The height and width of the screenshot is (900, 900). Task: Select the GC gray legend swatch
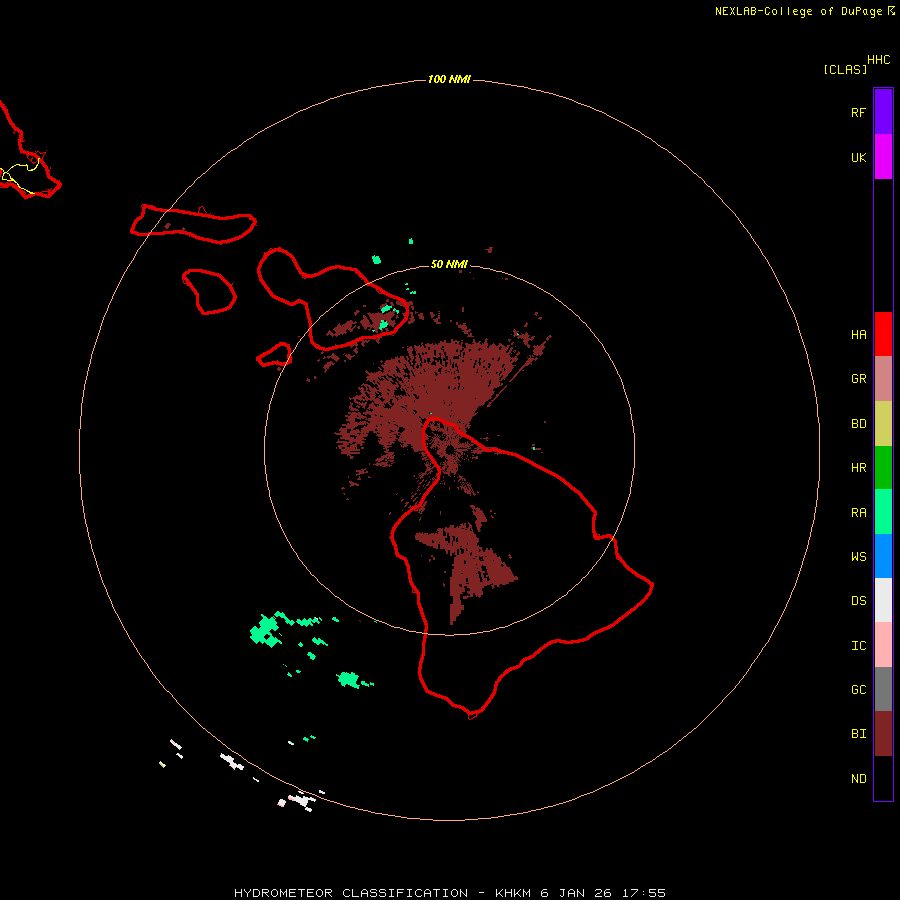883,689
